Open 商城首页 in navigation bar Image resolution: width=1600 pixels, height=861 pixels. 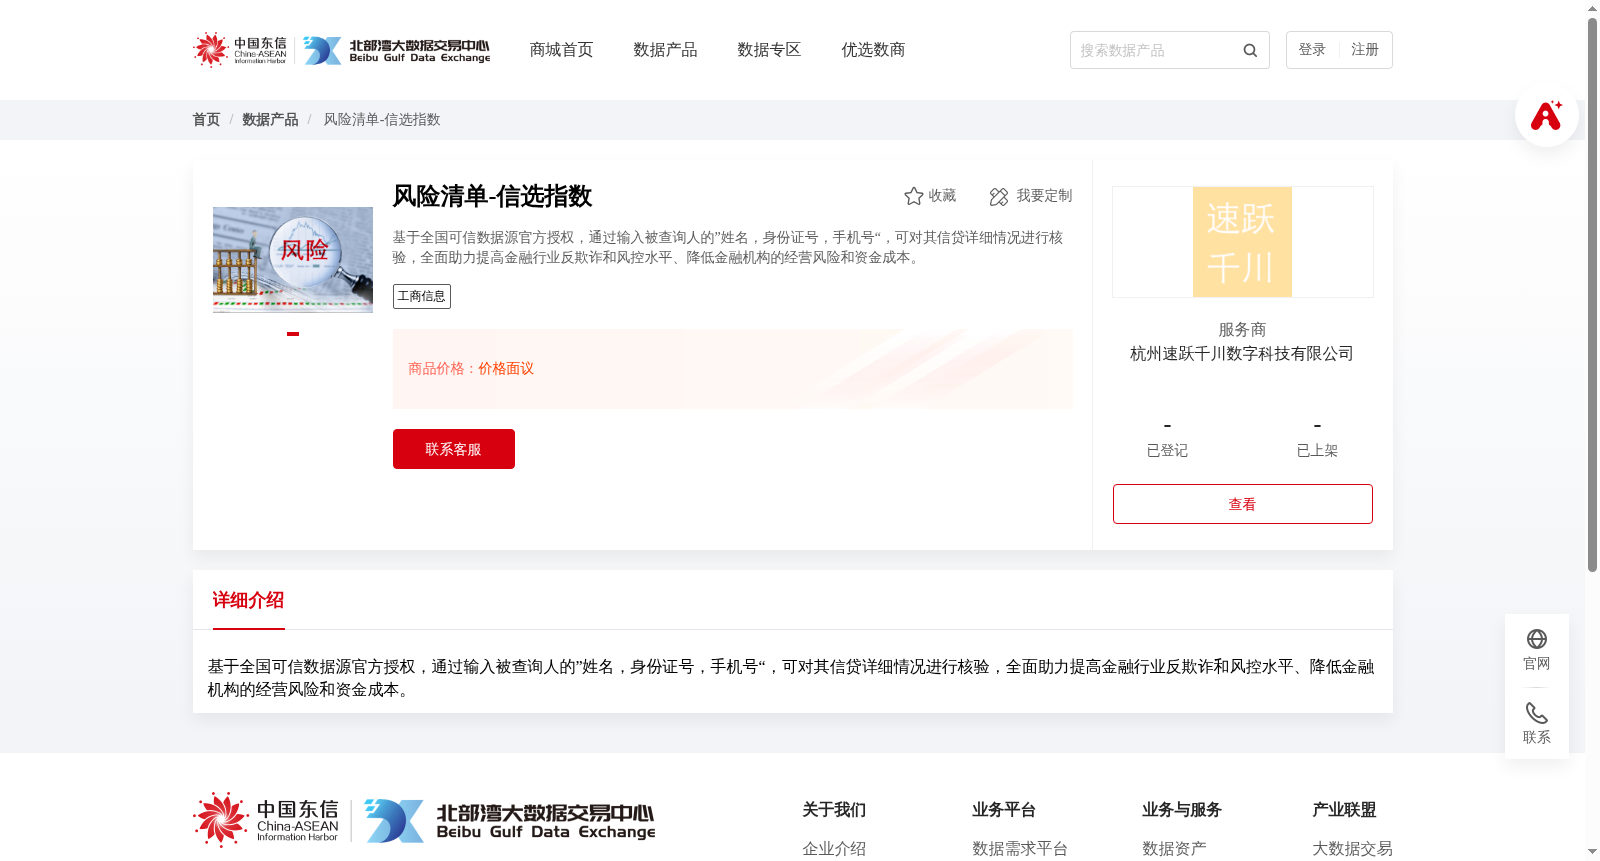click(x=561, y=50)
